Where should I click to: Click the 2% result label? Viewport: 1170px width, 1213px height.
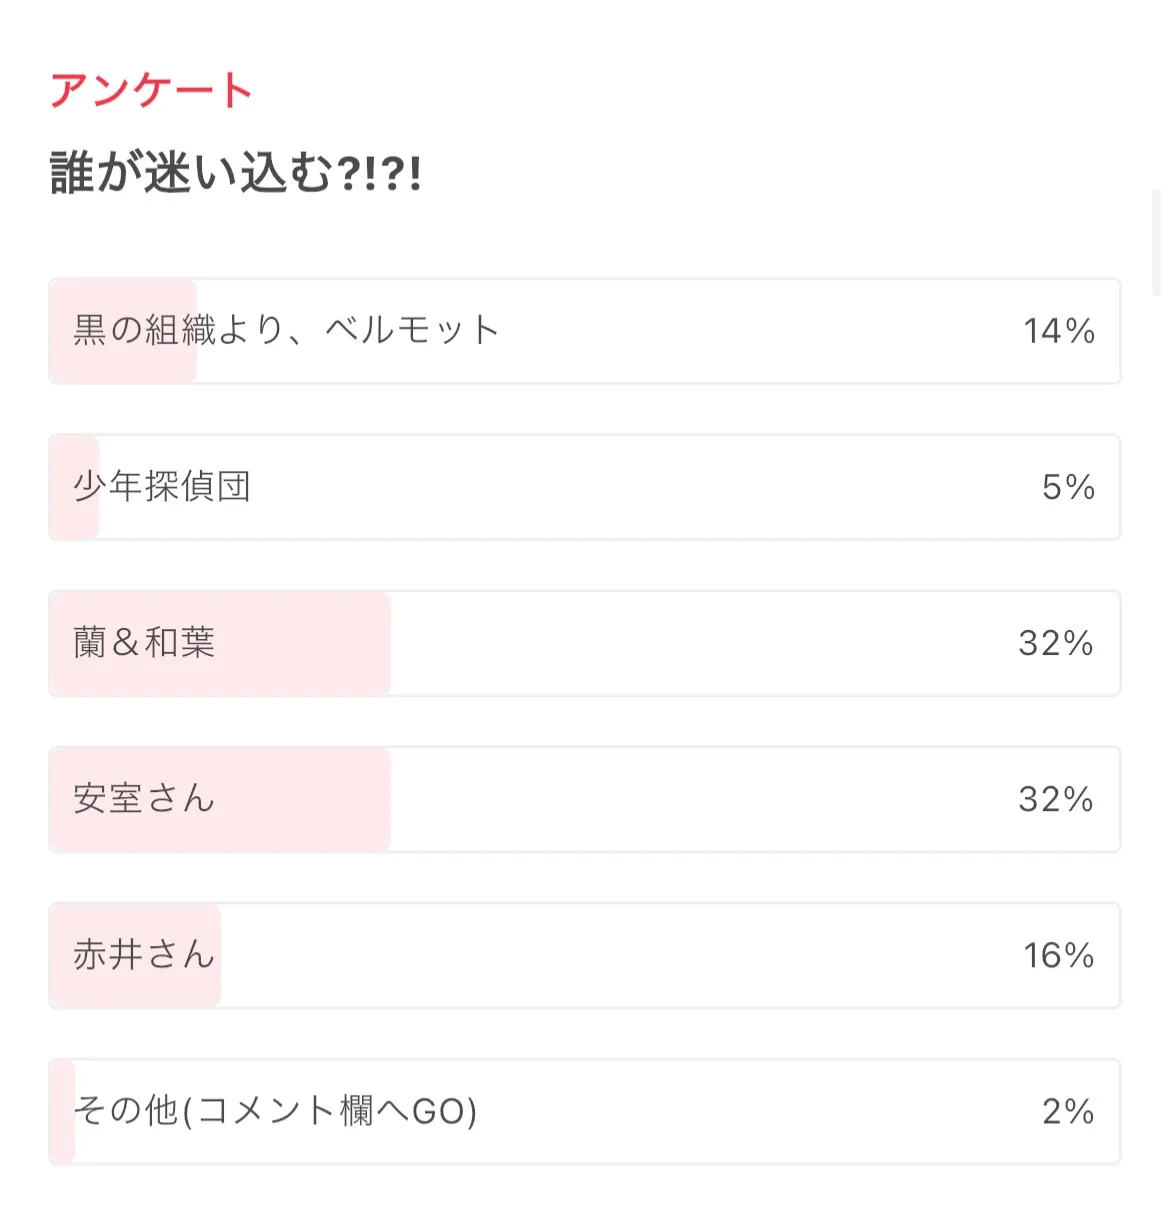click(x=1067, y=1111)
